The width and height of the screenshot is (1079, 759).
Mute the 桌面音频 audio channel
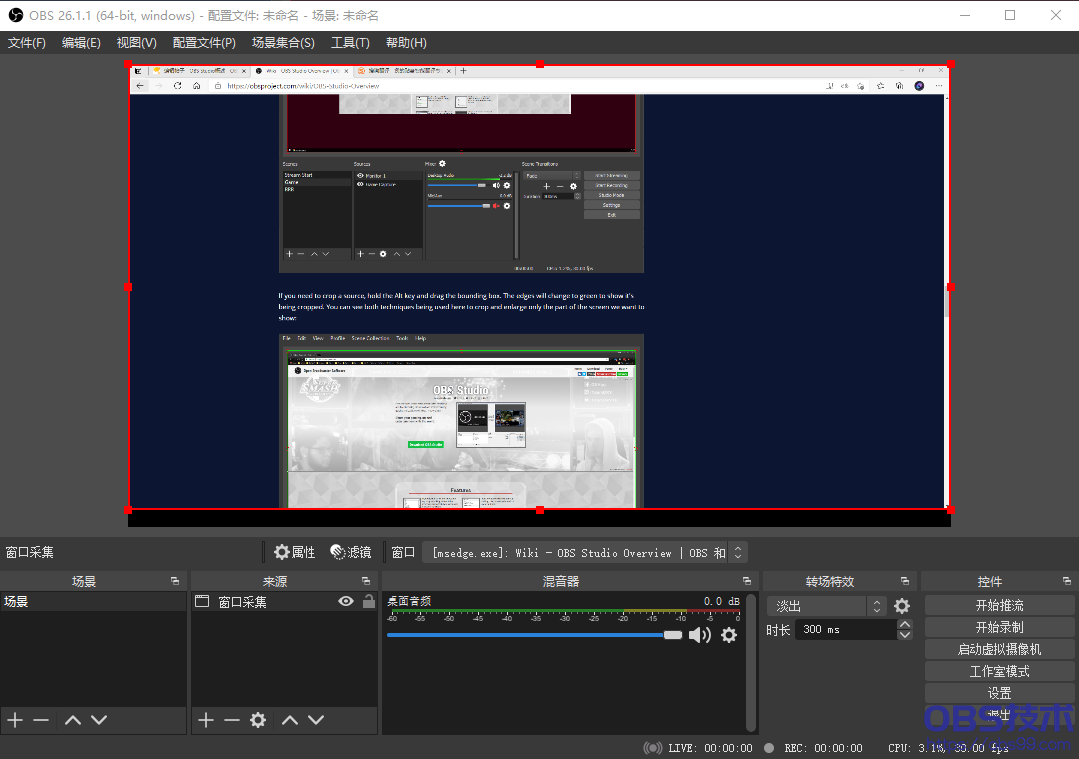[x=700, y=635]
